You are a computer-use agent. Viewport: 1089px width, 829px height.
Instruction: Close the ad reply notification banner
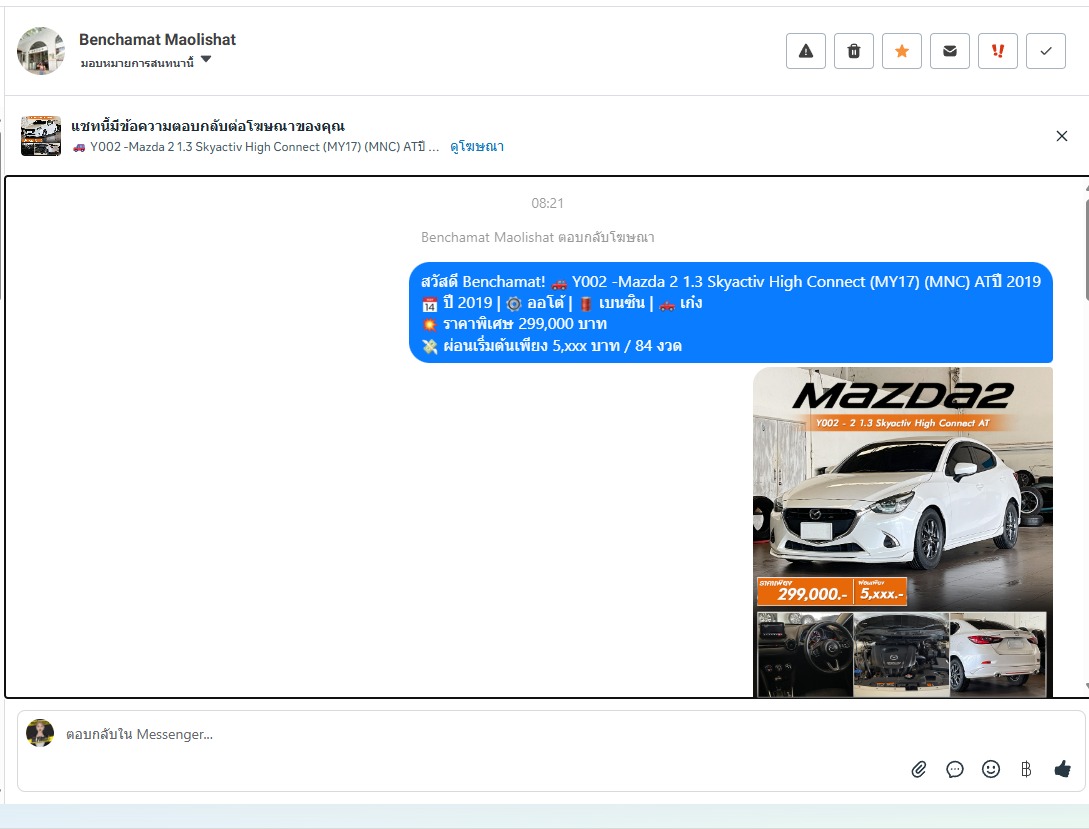point(1061,136)
